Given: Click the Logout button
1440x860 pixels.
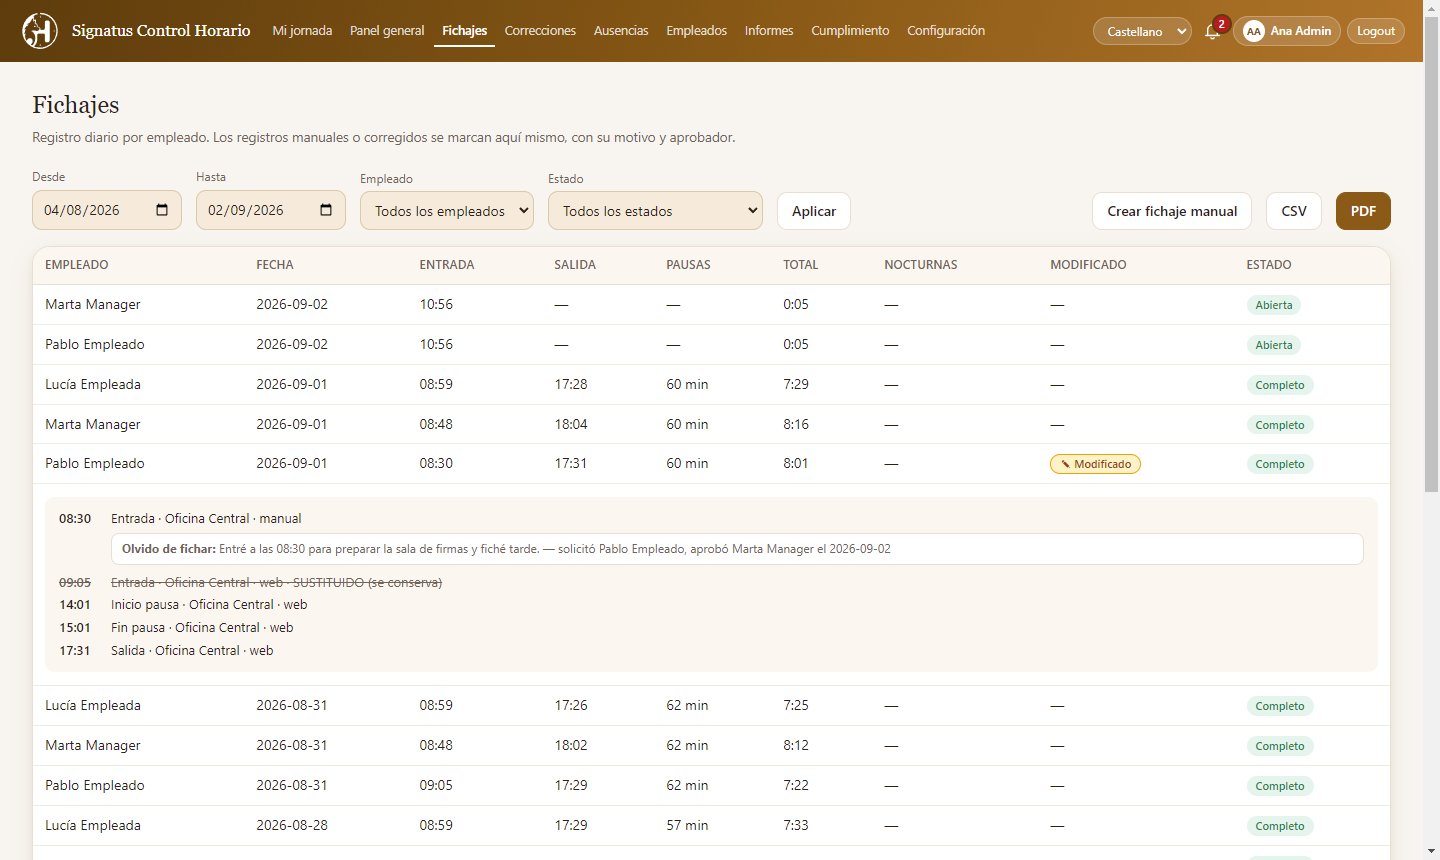Looking at the screenshot, I should coord(1376,31).
